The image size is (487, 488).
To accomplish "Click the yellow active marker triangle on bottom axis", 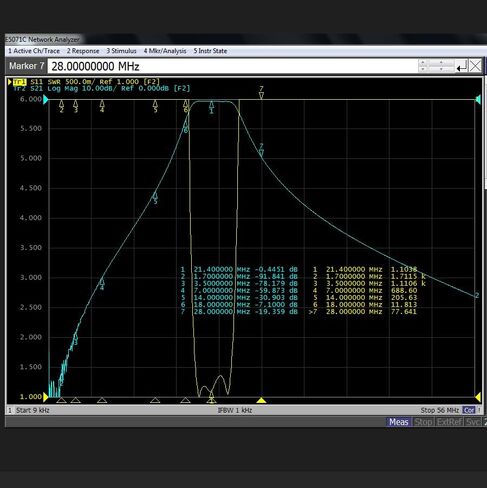I will (x=261, y=400).
